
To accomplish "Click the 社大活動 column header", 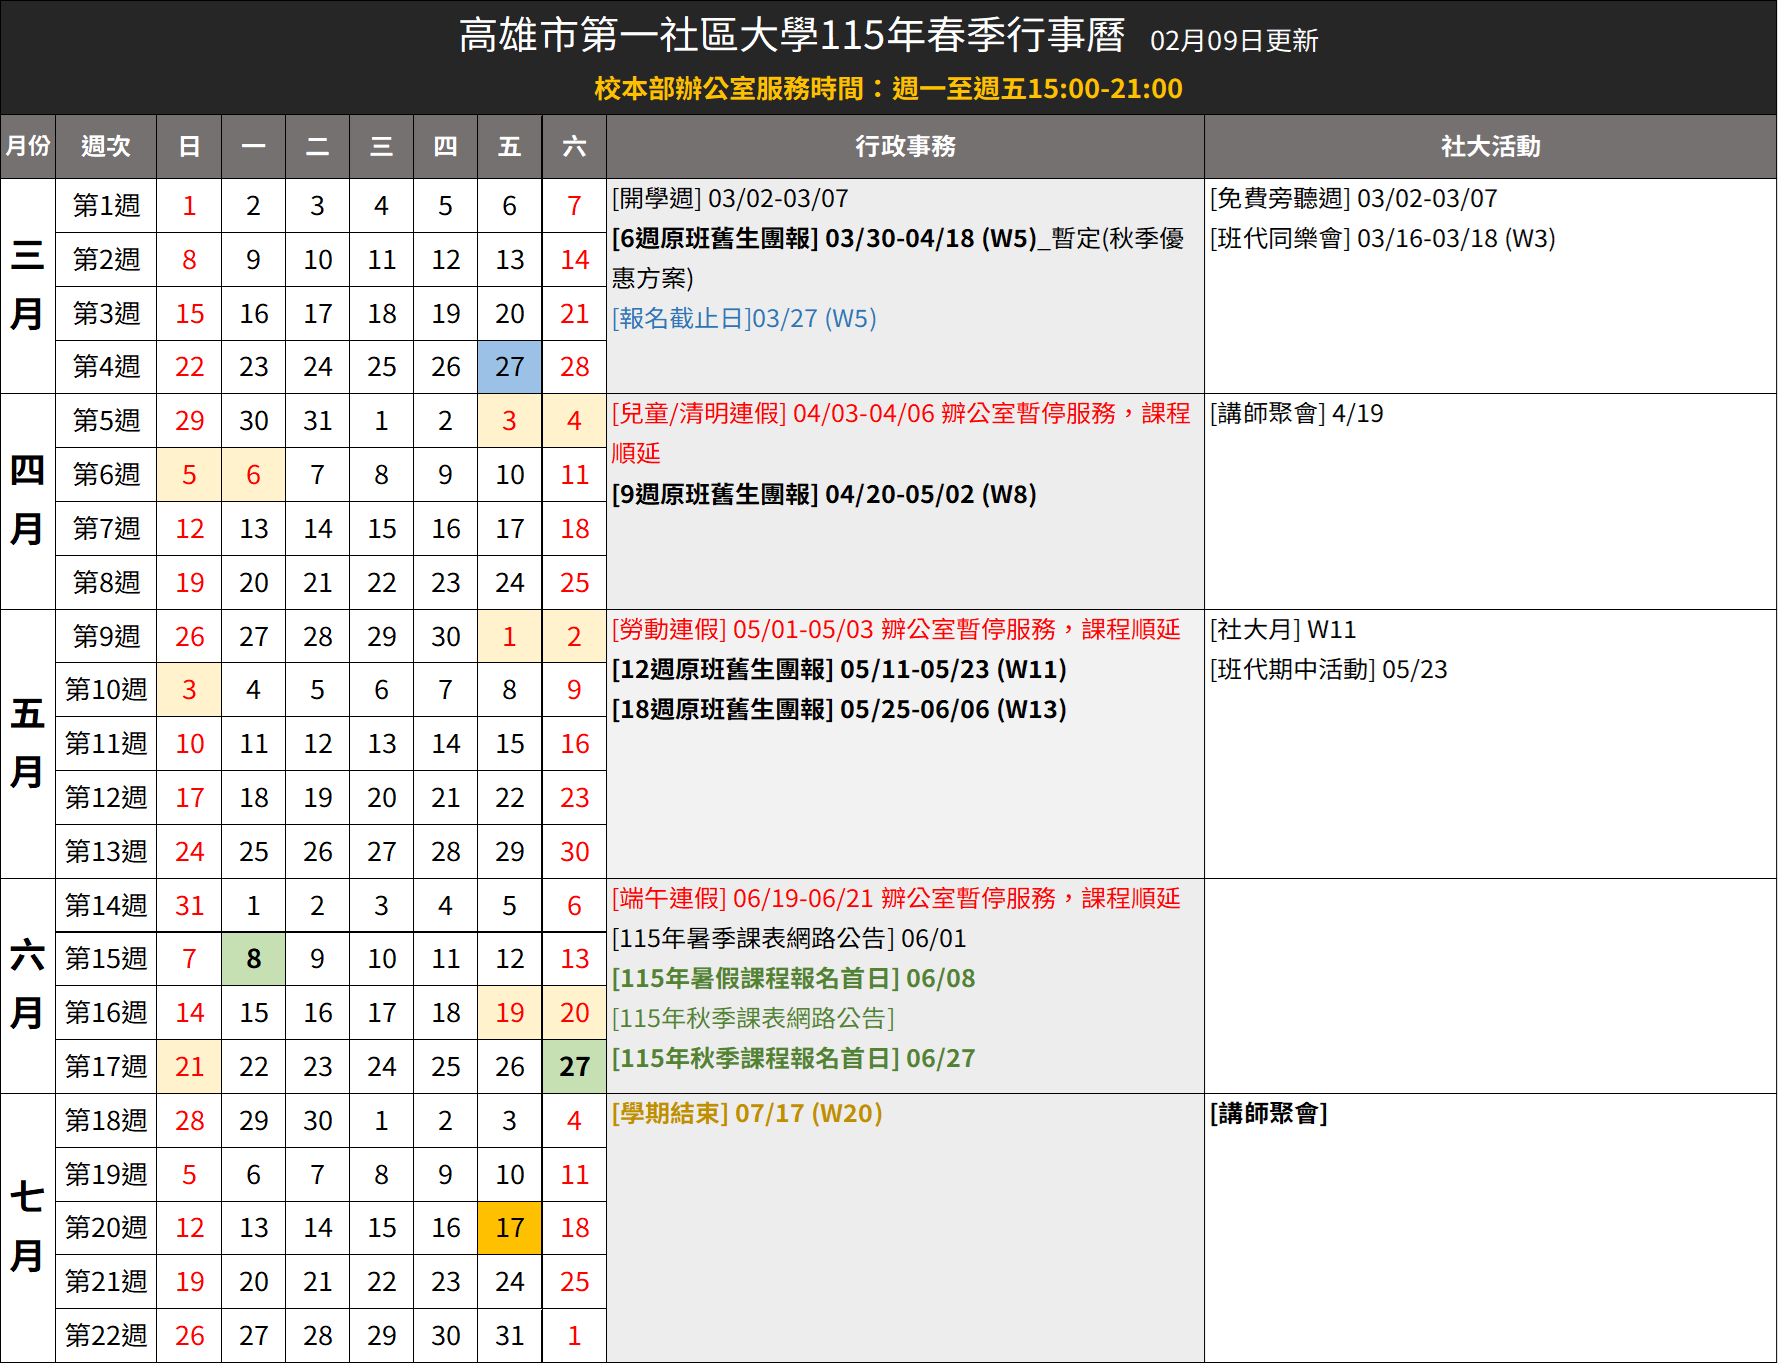I will pos(1489,147).
